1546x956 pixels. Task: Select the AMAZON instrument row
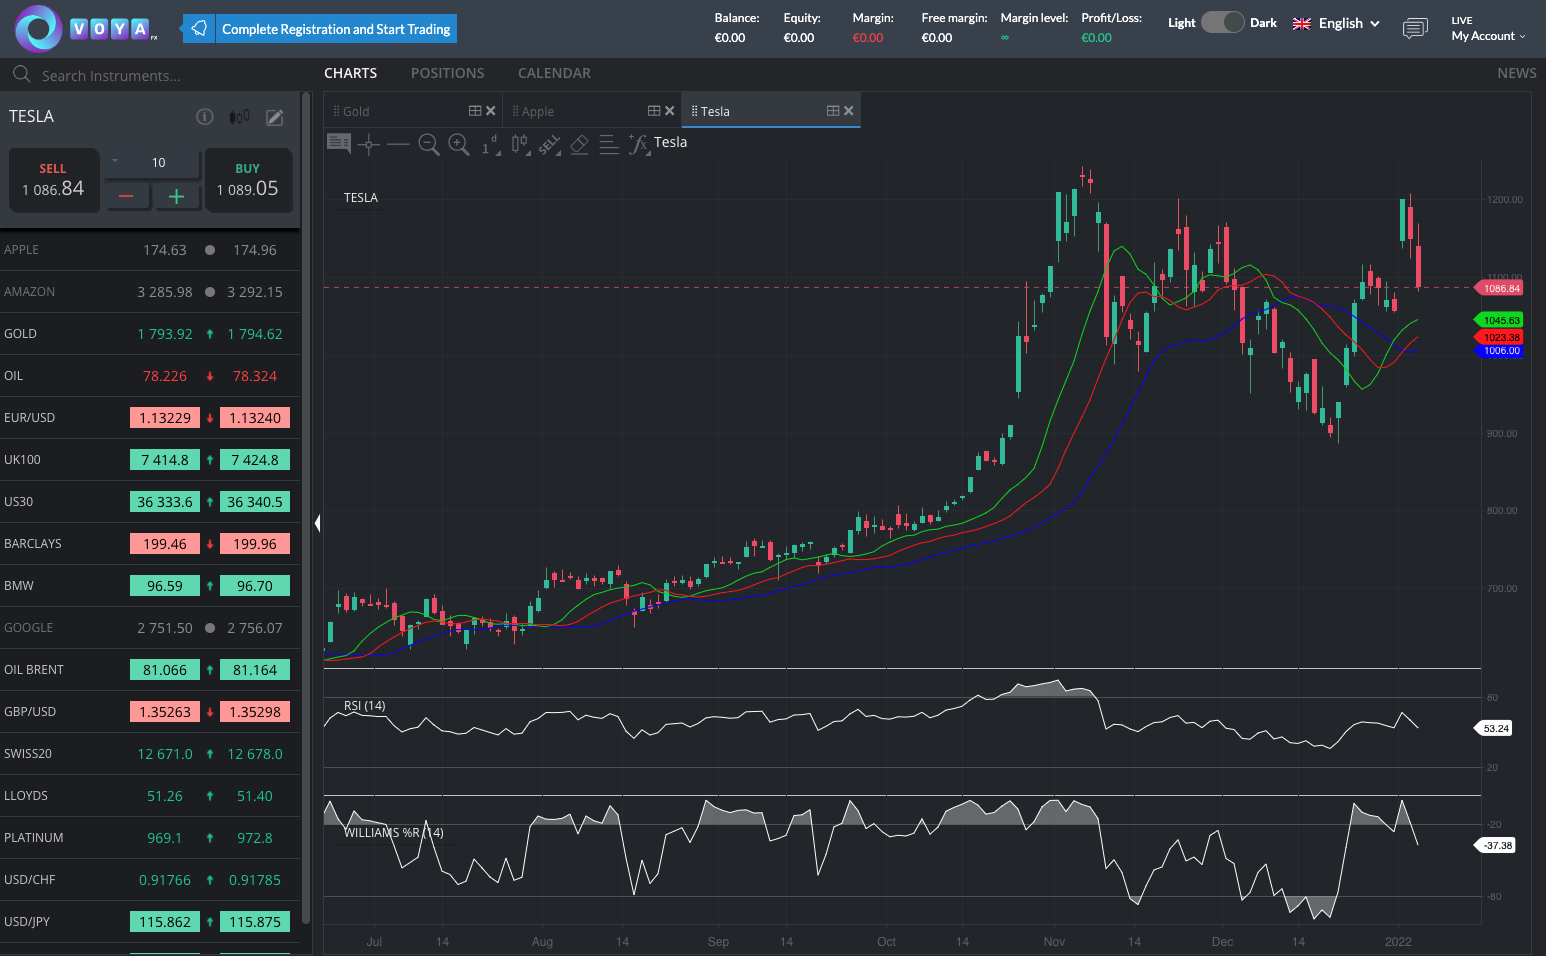point(150,292)
